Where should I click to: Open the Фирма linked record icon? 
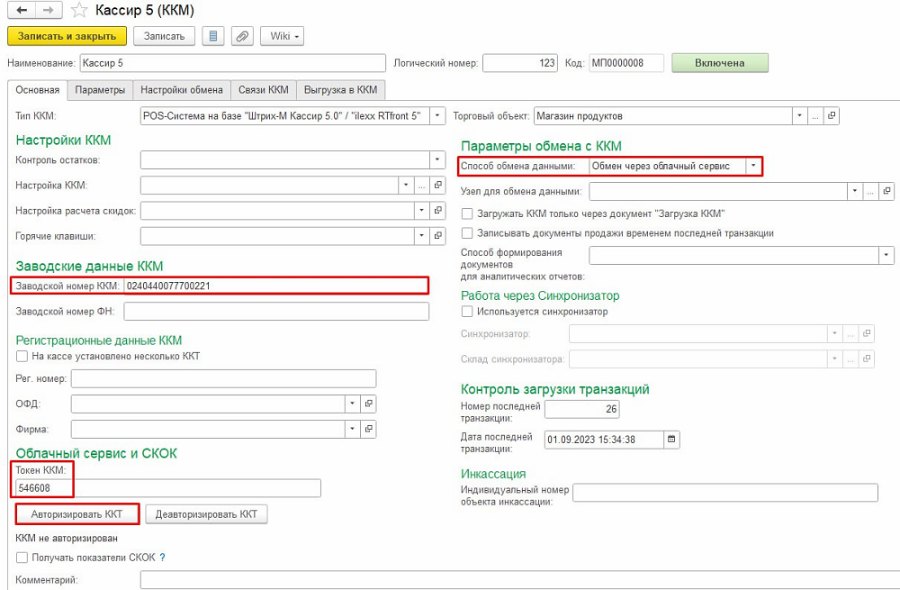pyautogui.click(x=368, y=429)
